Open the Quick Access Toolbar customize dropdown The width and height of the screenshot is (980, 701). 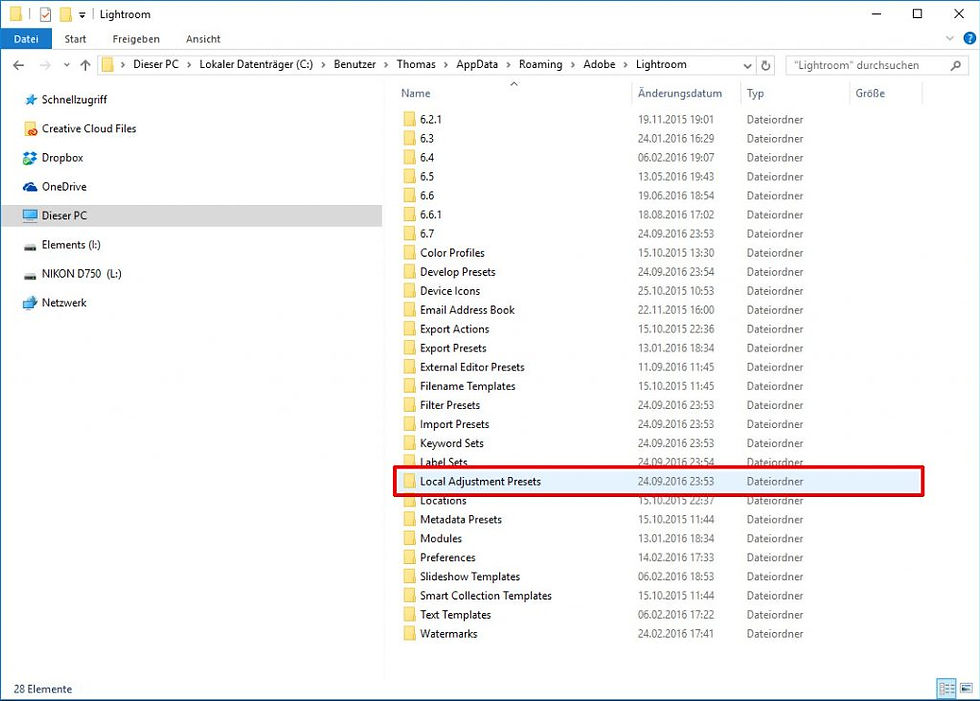point(82,14)
